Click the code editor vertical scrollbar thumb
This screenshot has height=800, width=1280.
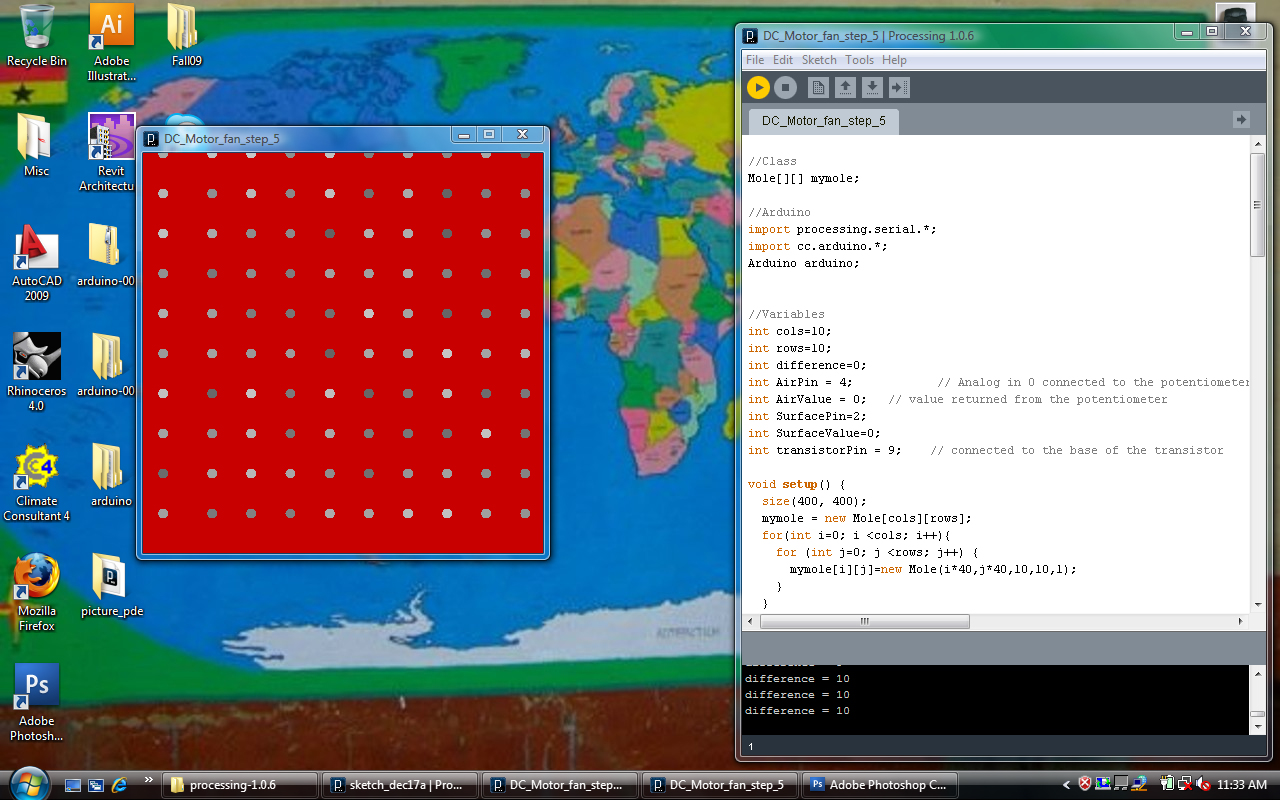pyautogui.click(x=1257, y=205)
